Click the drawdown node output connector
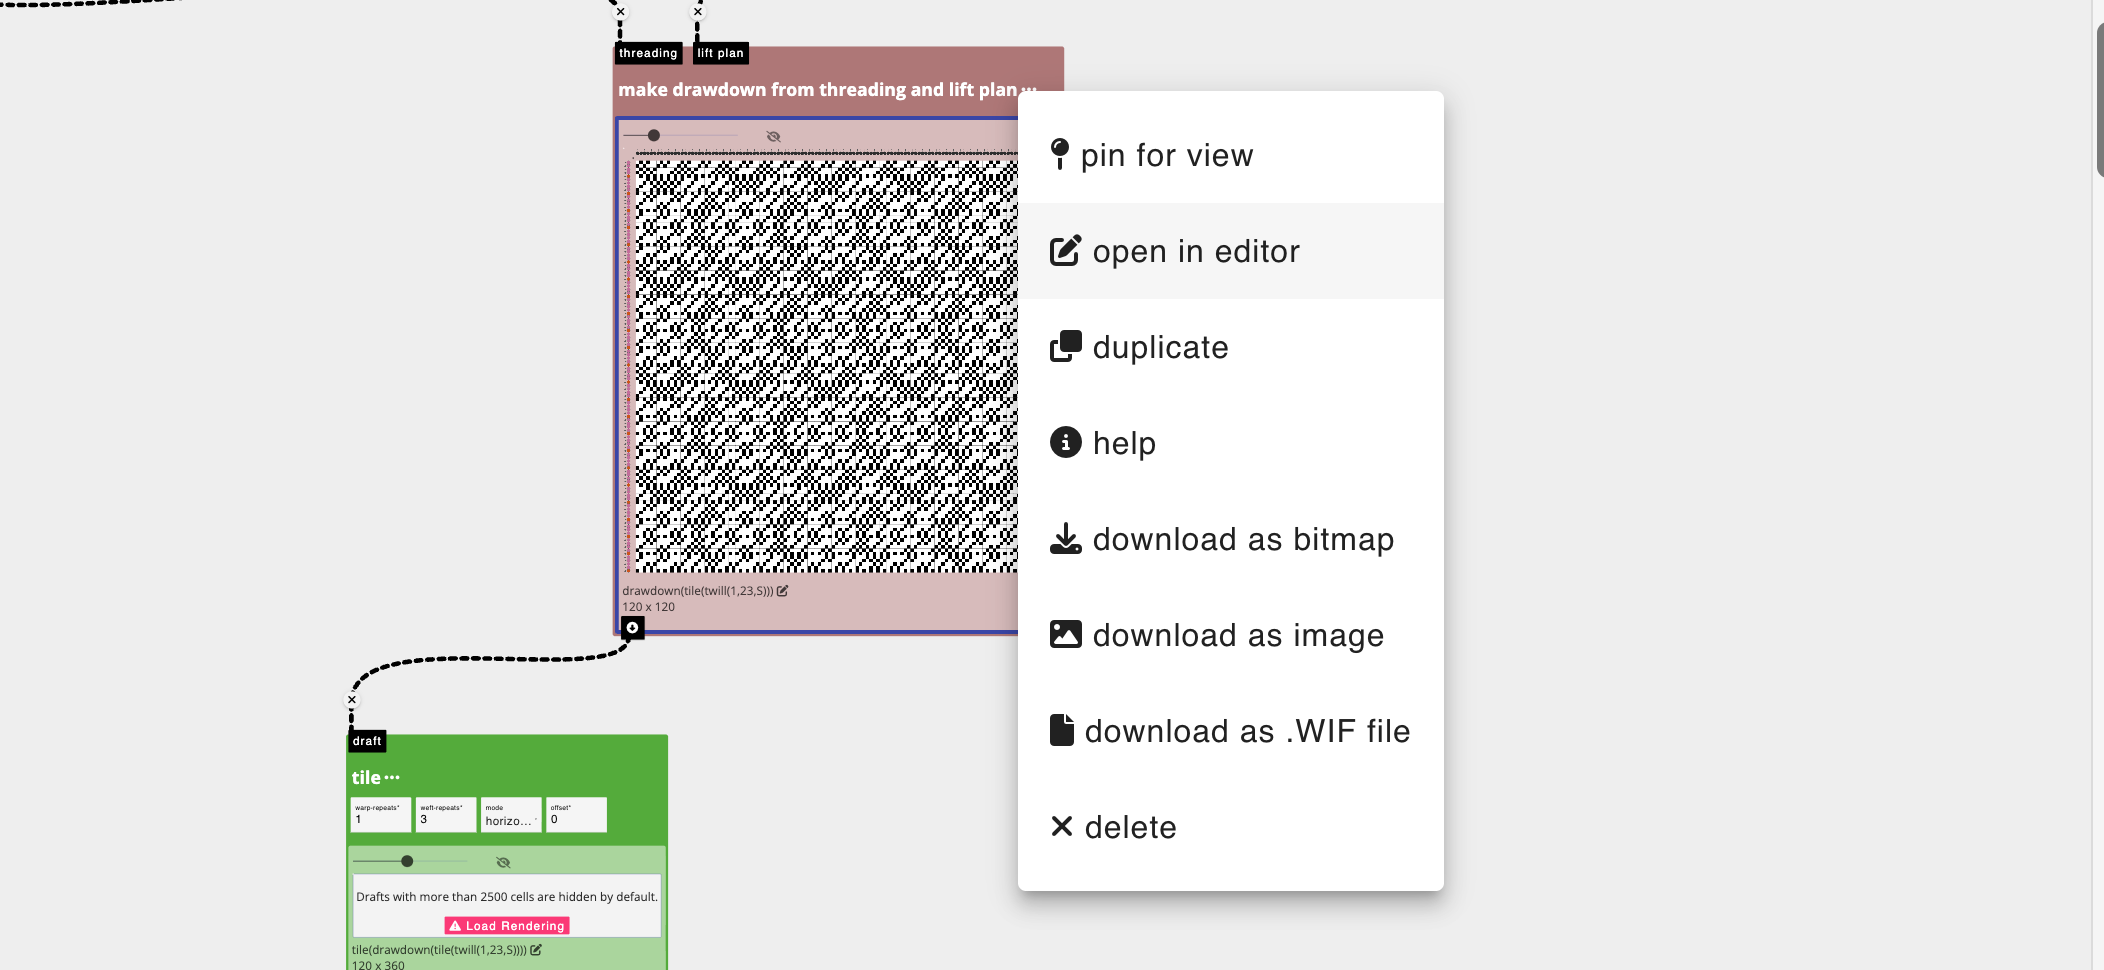 632,628
